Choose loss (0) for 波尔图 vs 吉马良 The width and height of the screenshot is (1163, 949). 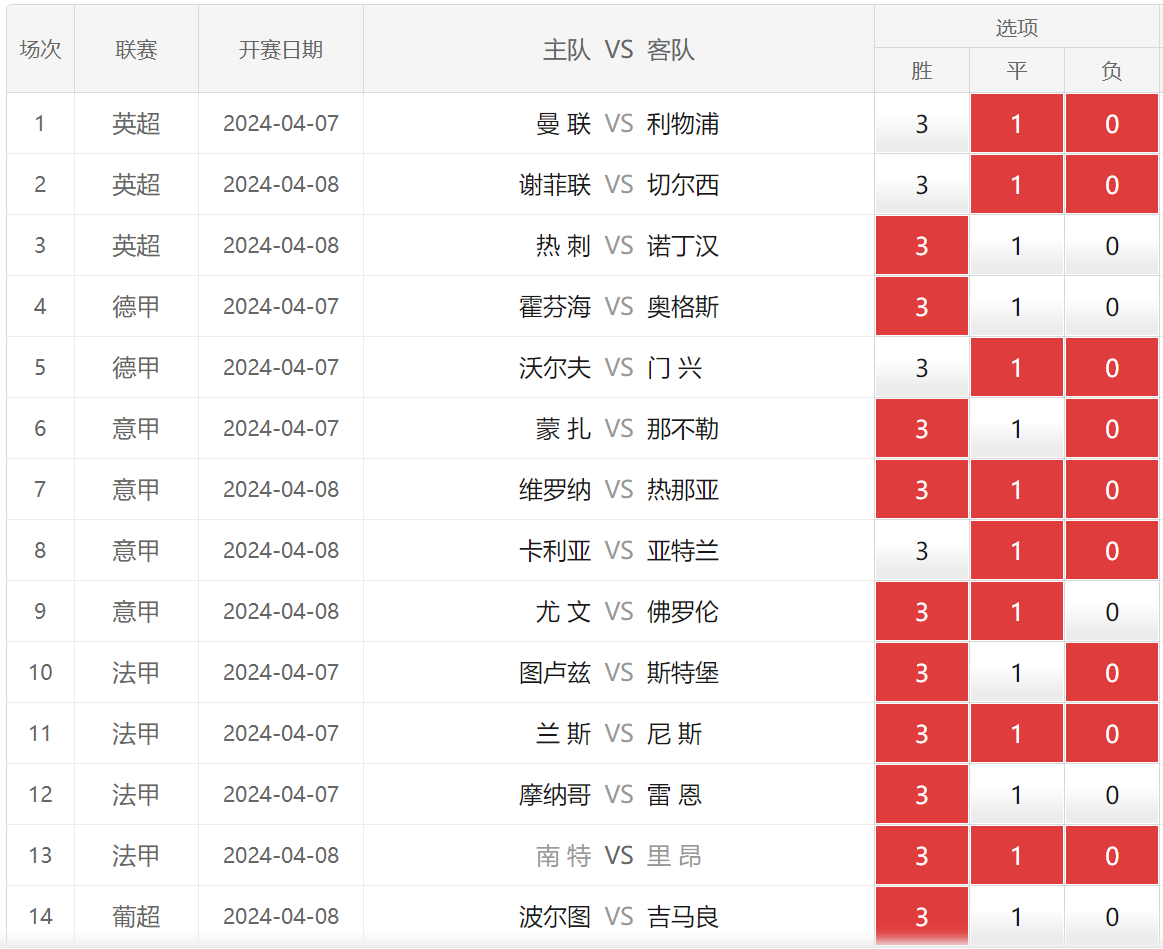(1111, 916)
